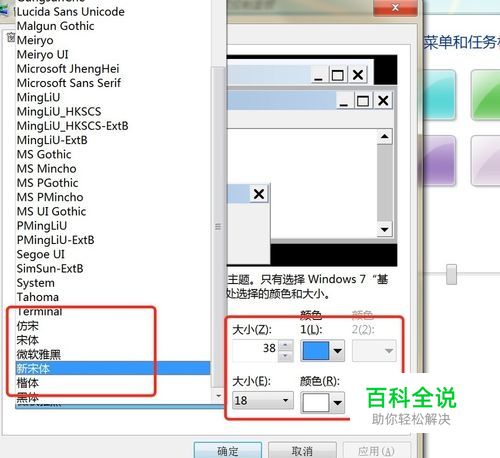500x458 pixels.
Task: Choose SimSun-ExtB font
Action: click(x=50, y=269)
